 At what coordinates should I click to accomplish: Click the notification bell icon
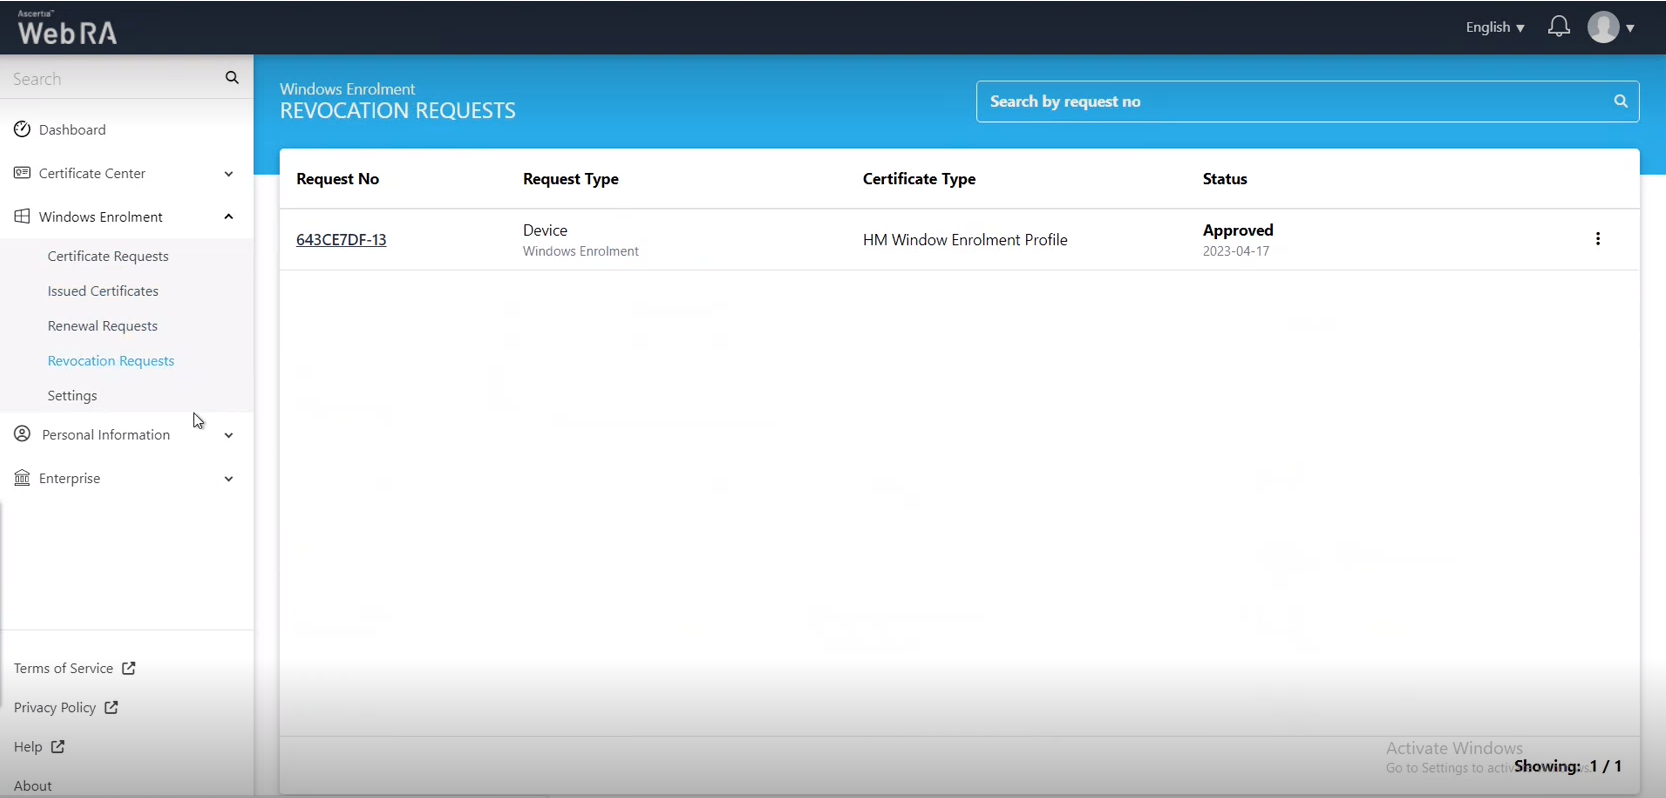point(1558,27)
